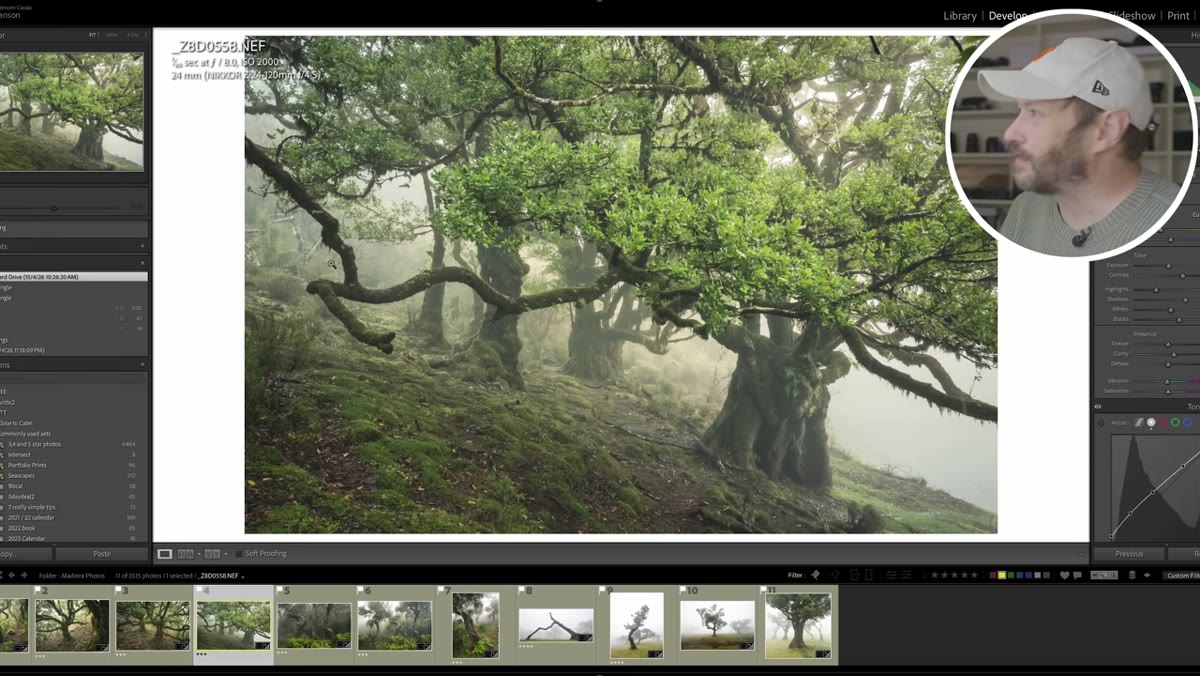Go to next photo with filmstrip forward arrow
1200x676 pixels.
pyautogui.click(x=24, y=575)
